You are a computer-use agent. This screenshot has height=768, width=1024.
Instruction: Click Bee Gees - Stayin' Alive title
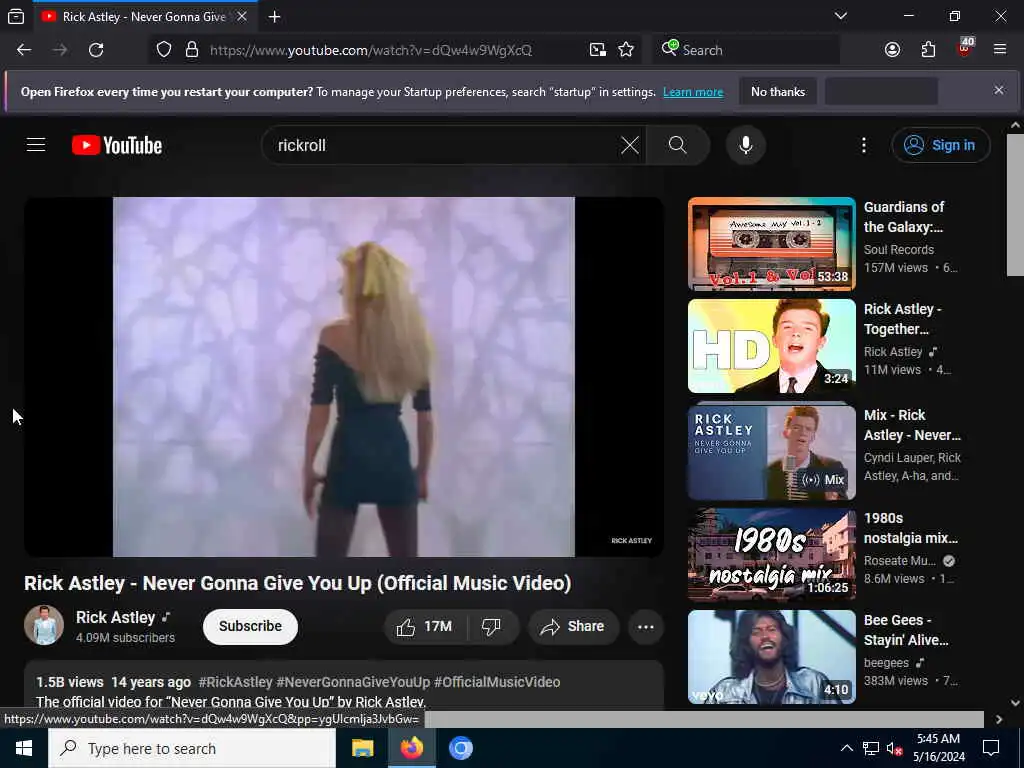pos(906,630)
